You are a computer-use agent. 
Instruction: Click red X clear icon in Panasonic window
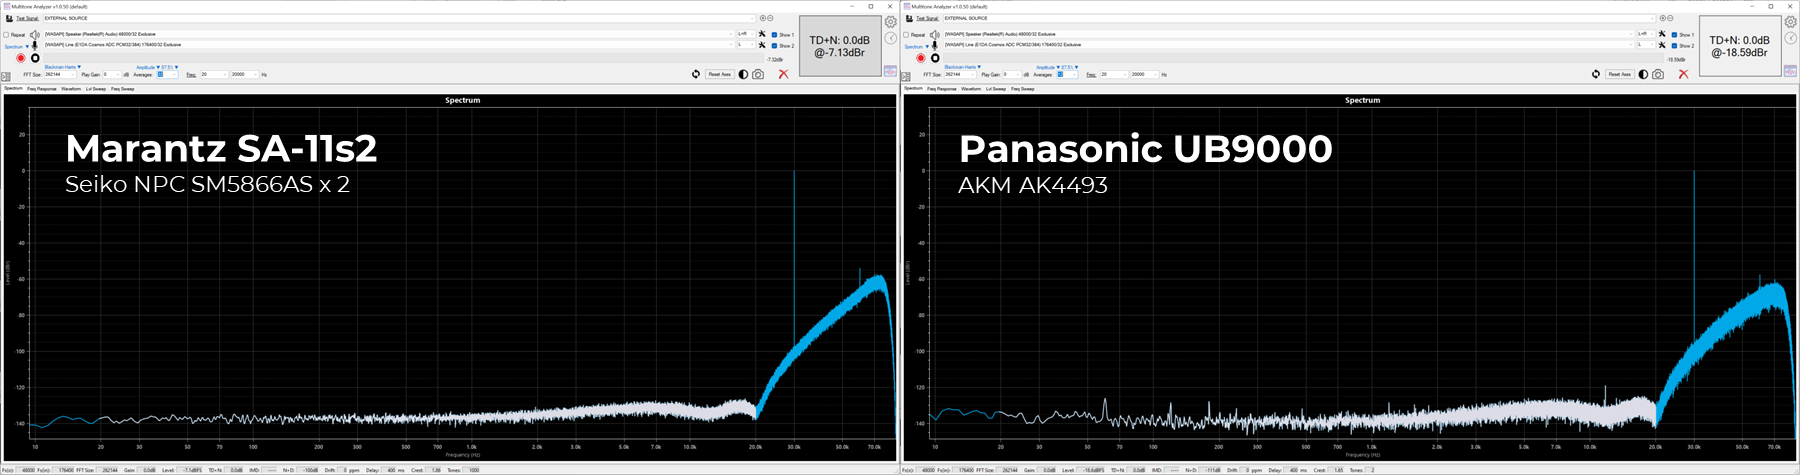pos(1684,74)
